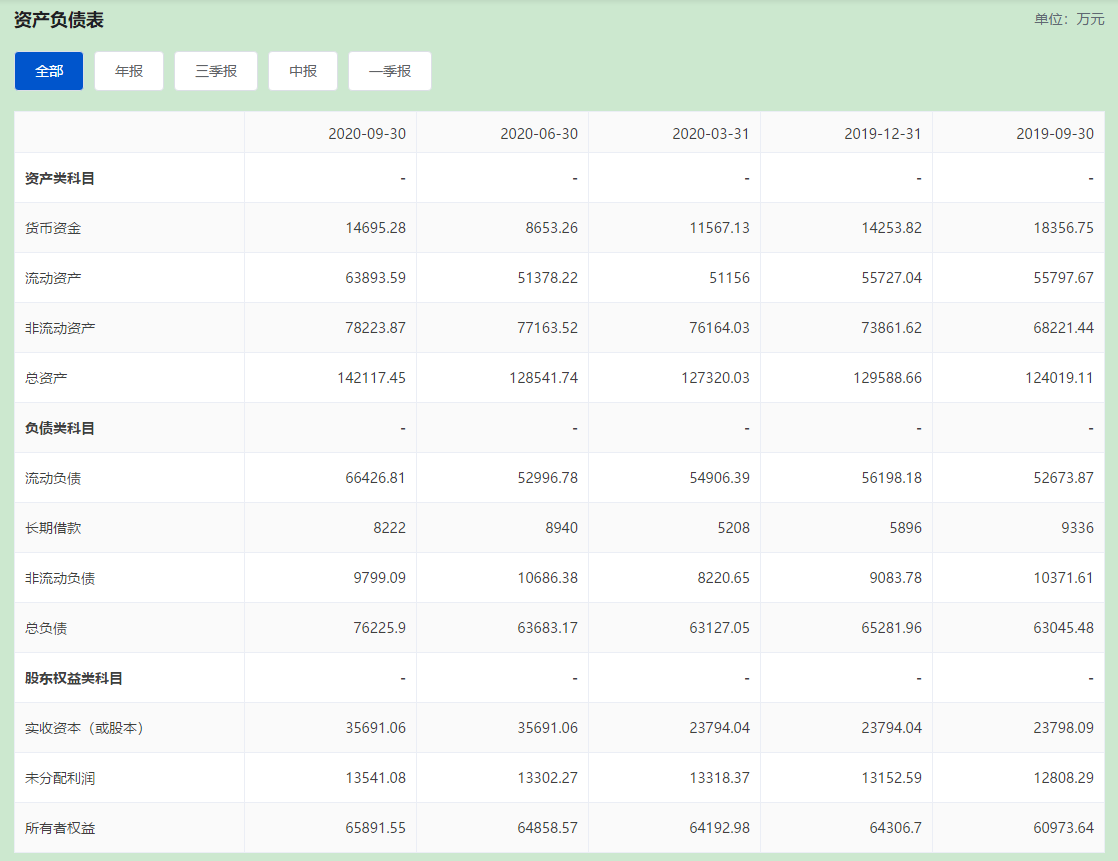This screenshot has width=1118, height=861.
Task: Click the 2020-06-30 column header
Action: [538, 133]
